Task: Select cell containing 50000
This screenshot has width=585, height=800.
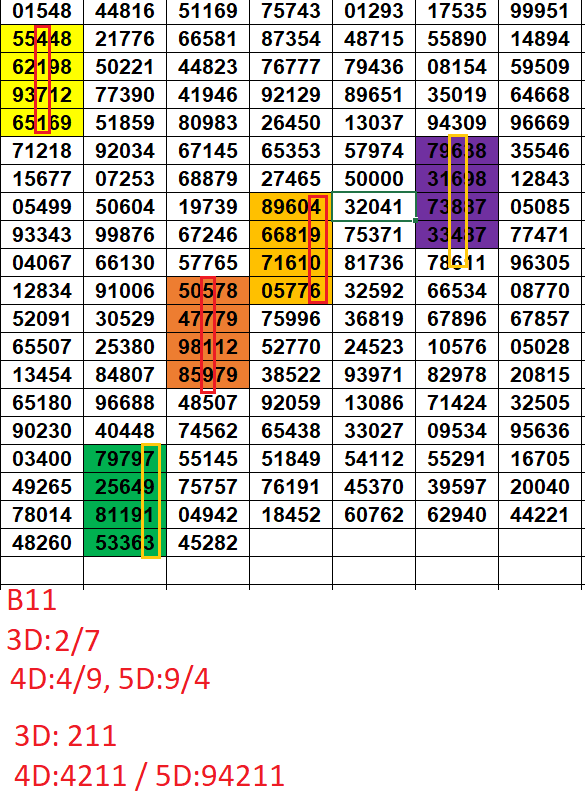Action: click(x=374, y=179)
